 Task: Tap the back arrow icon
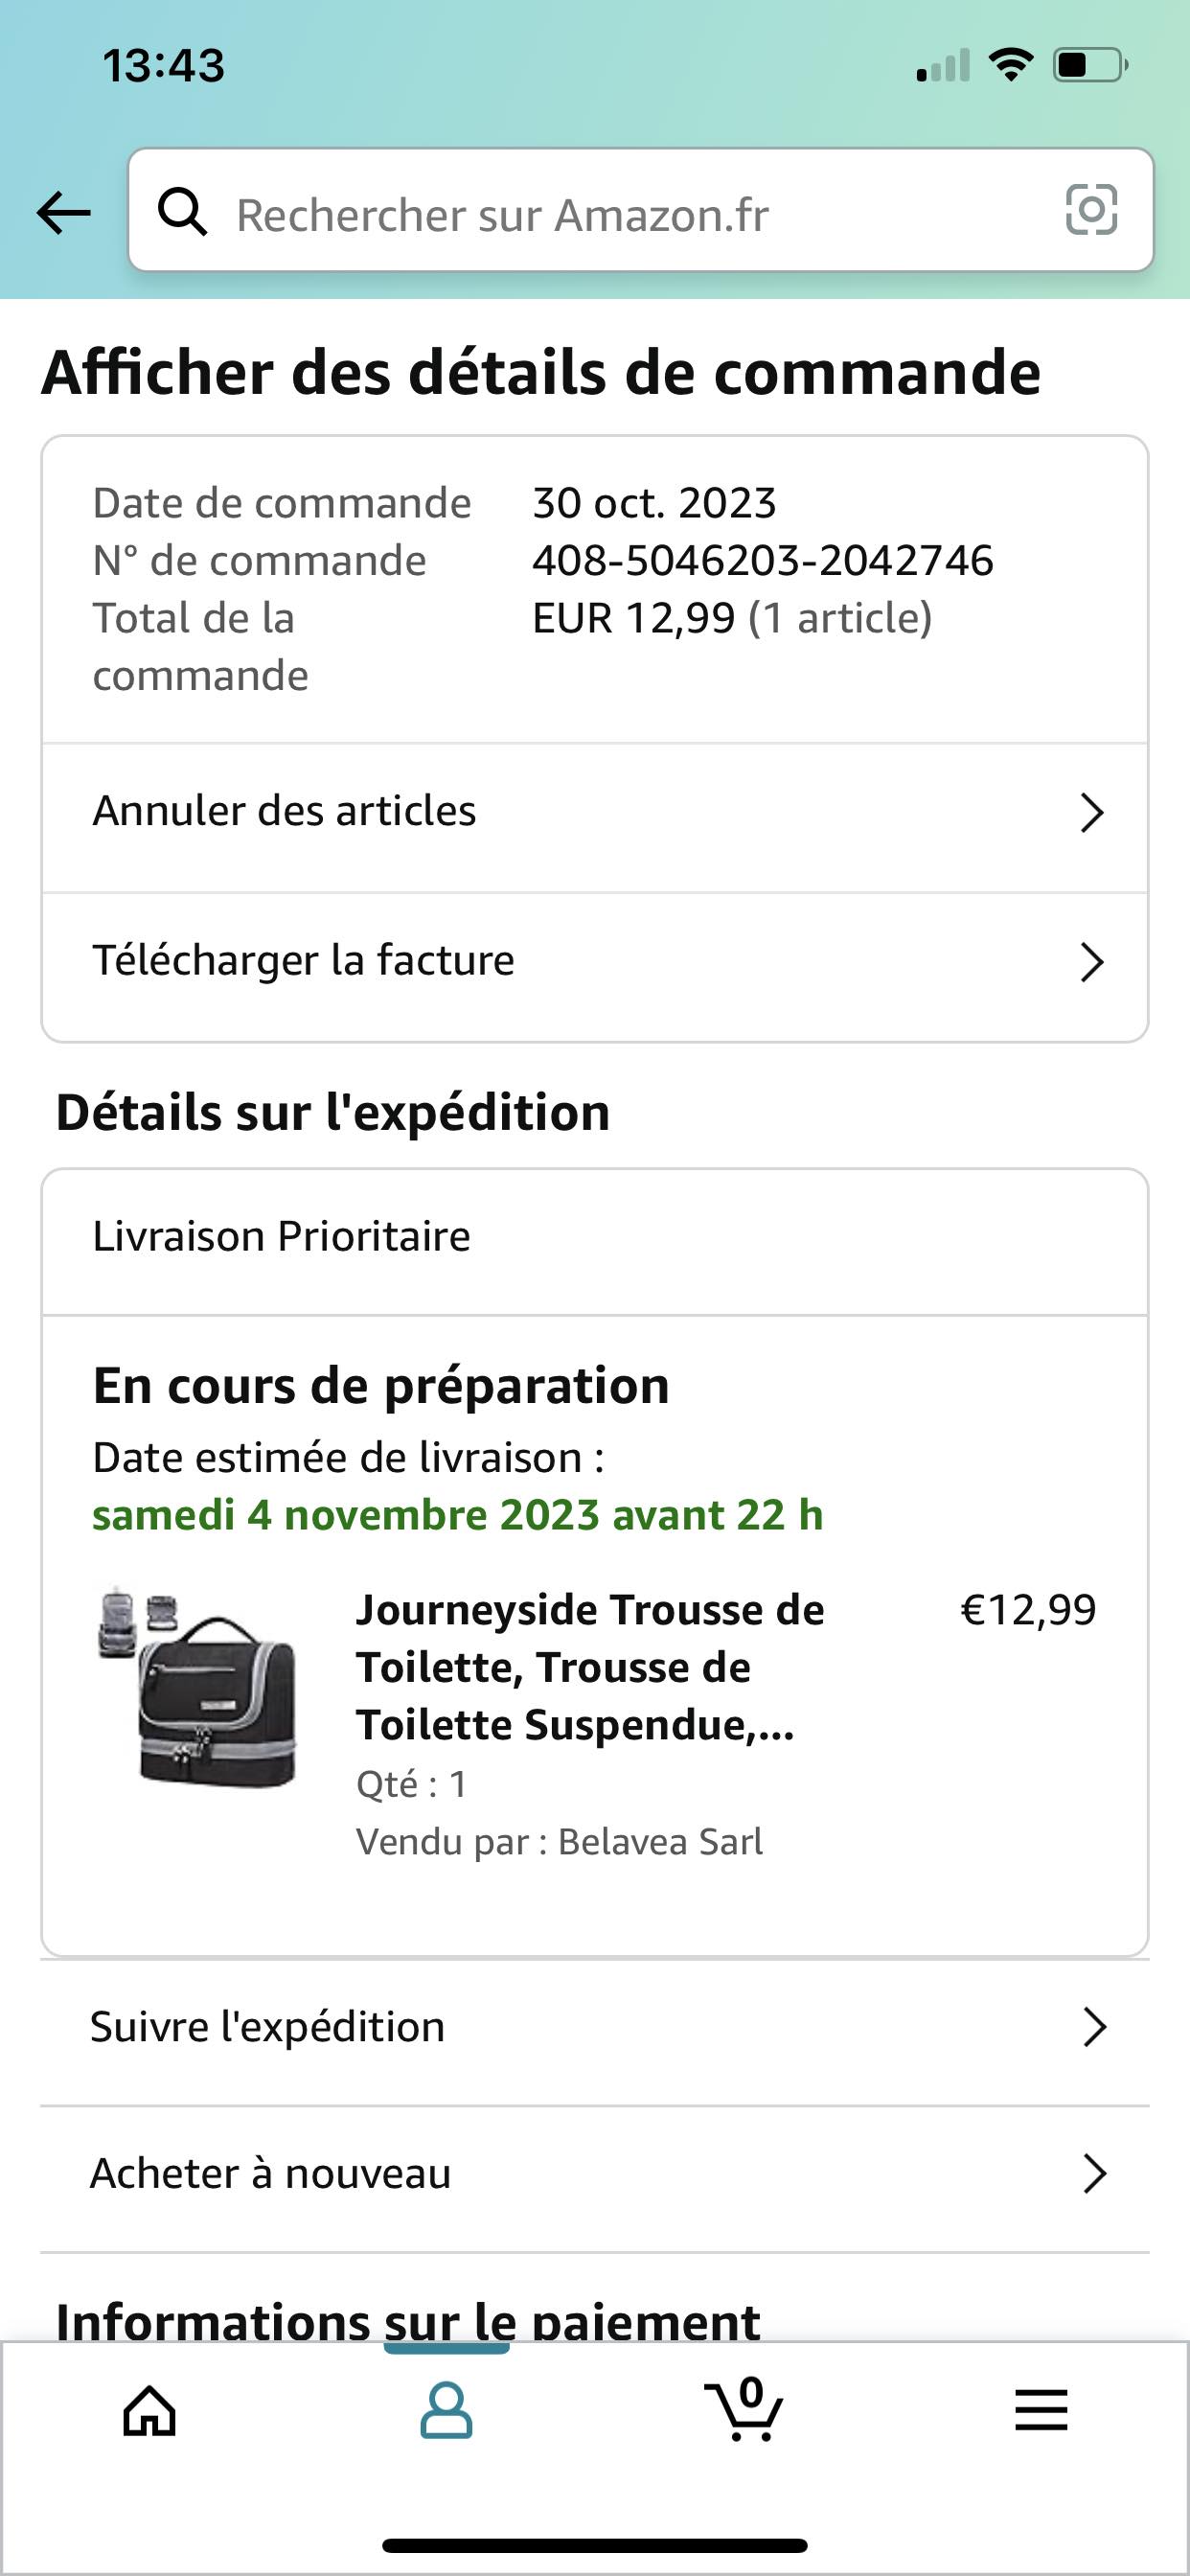pos(63,212)
